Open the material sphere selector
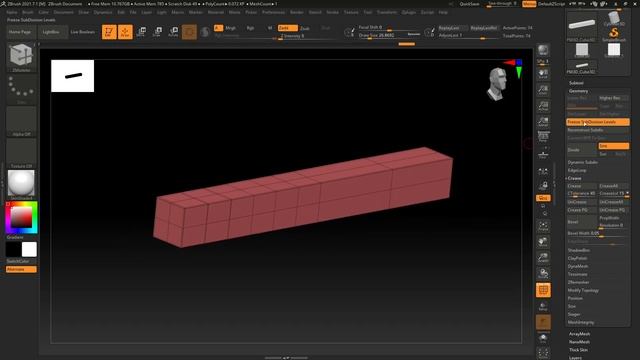Screen dimensions: 640x360 click(x=21, y=184)
